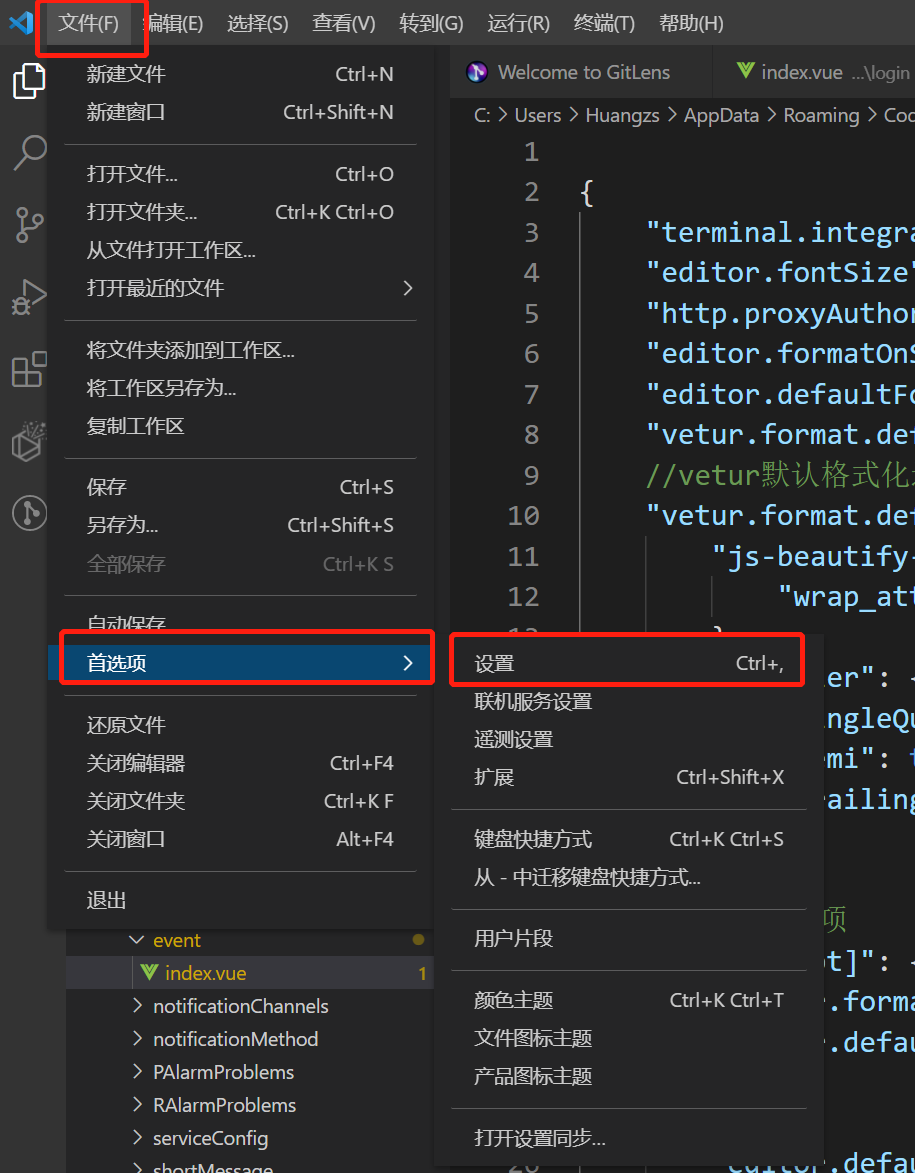Open 设置 from the preferences submenu
915x1173 pixels.
pyautogui.click(x=629, y=664)
